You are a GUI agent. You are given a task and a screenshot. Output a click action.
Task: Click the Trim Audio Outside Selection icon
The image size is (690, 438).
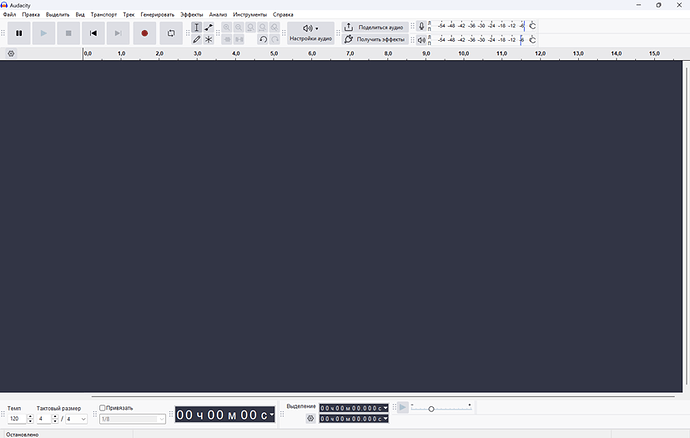click(x=227, y=39)
